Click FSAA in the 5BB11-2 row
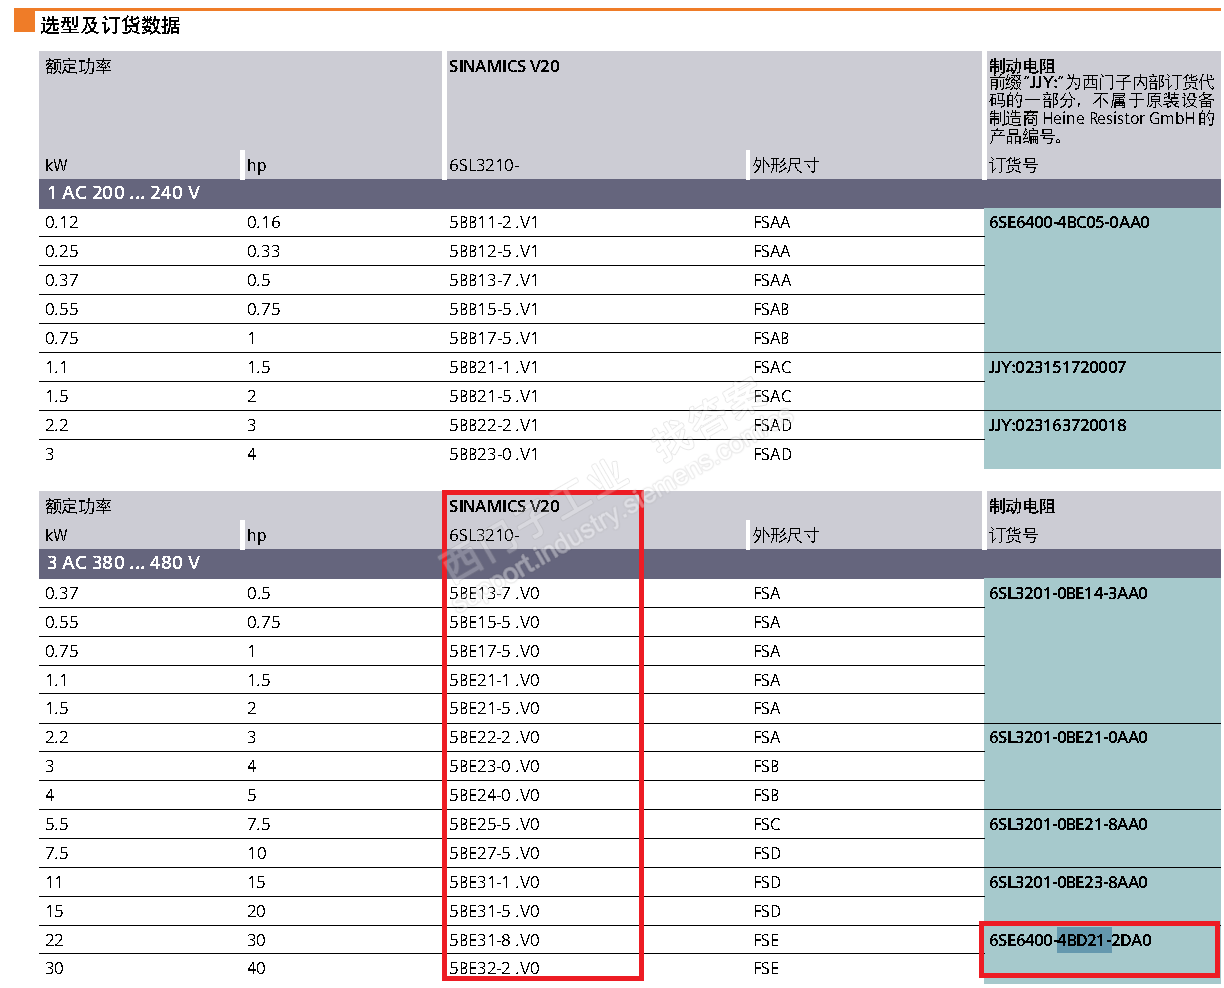 point(772,222)
